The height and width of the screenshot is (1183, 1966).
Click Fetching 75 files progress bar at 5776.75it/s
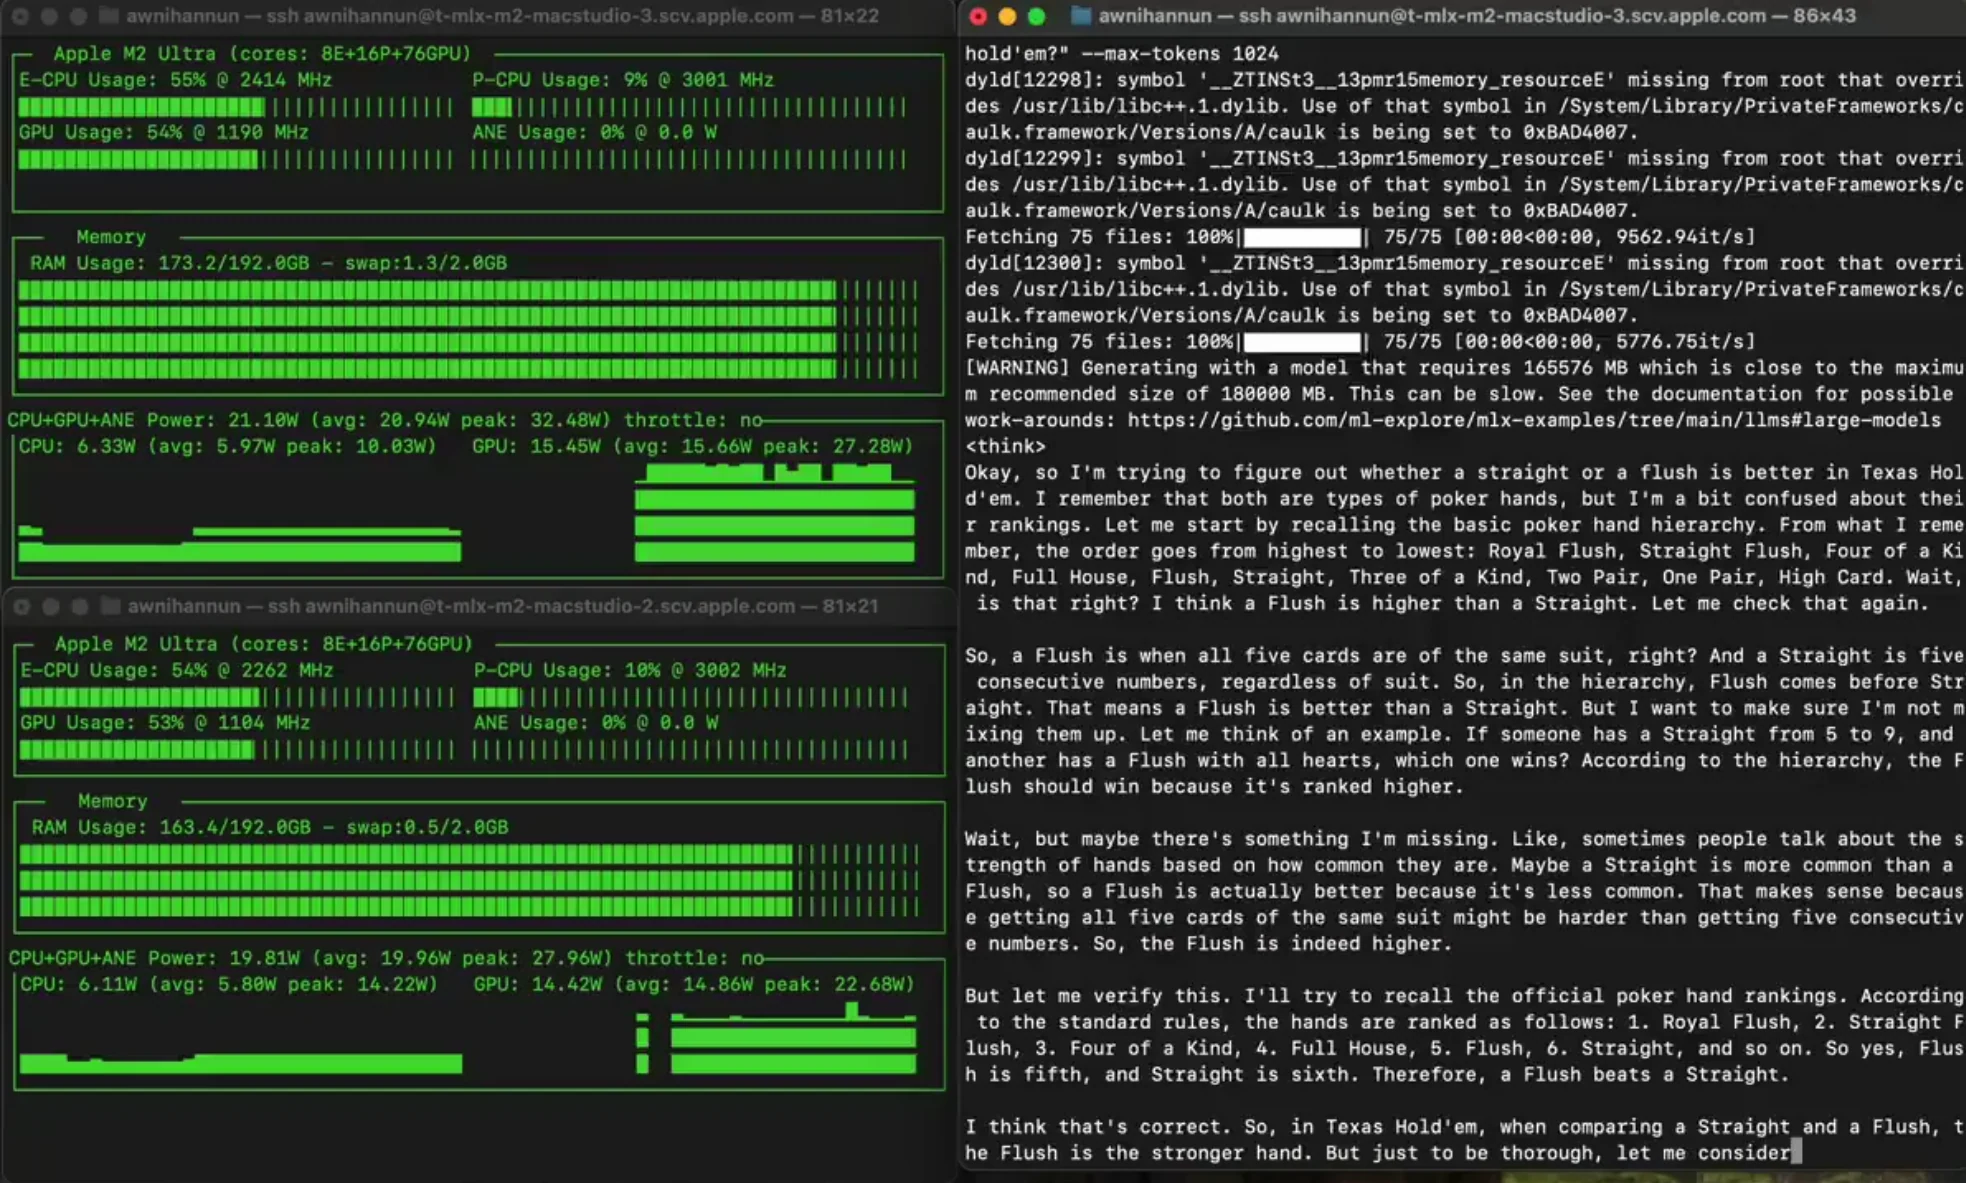[1302, 342]
